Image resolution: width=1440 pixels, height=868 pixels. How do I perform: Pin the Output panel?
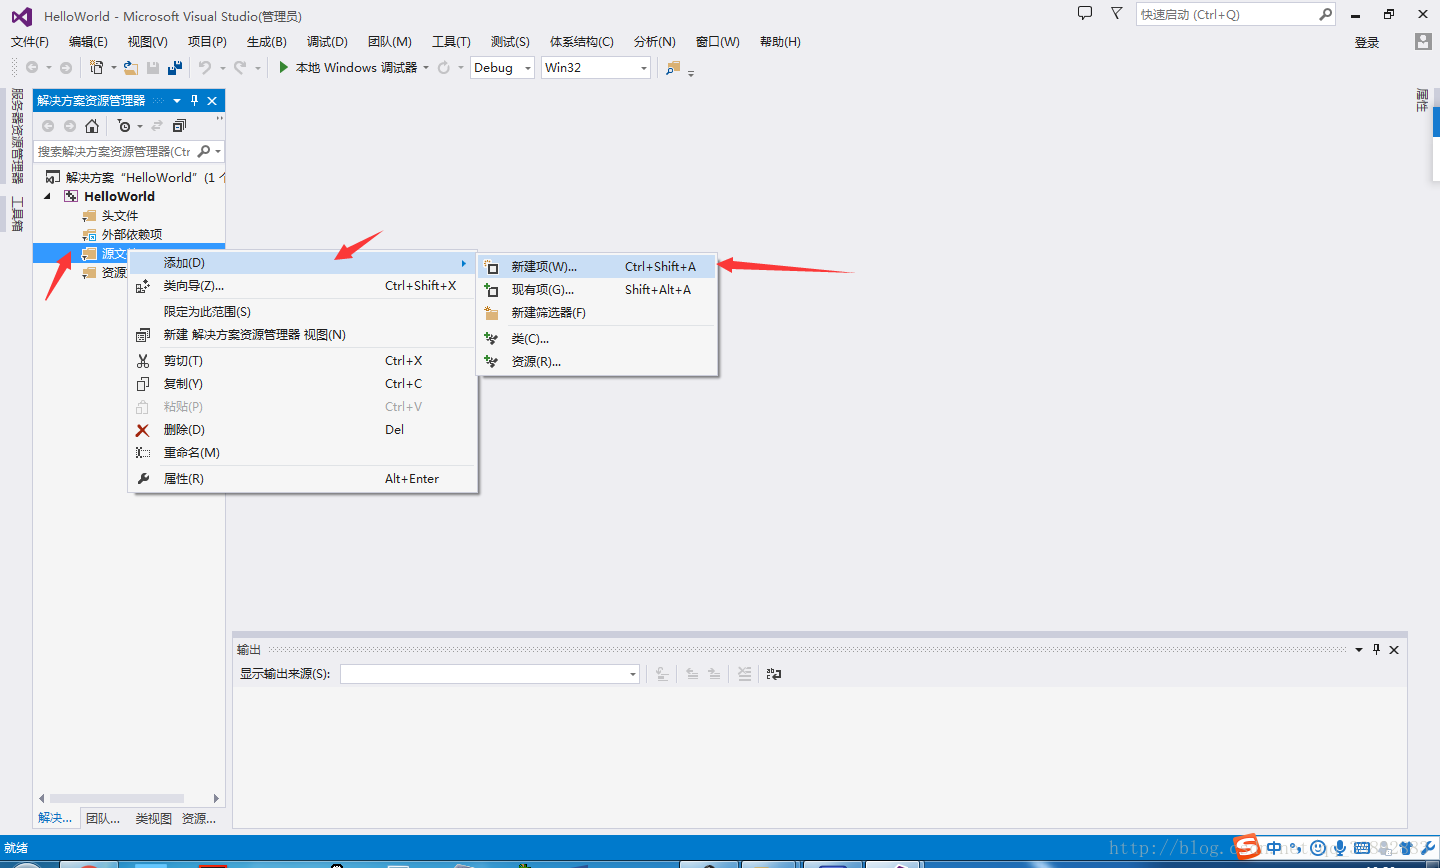[1377, 649]
